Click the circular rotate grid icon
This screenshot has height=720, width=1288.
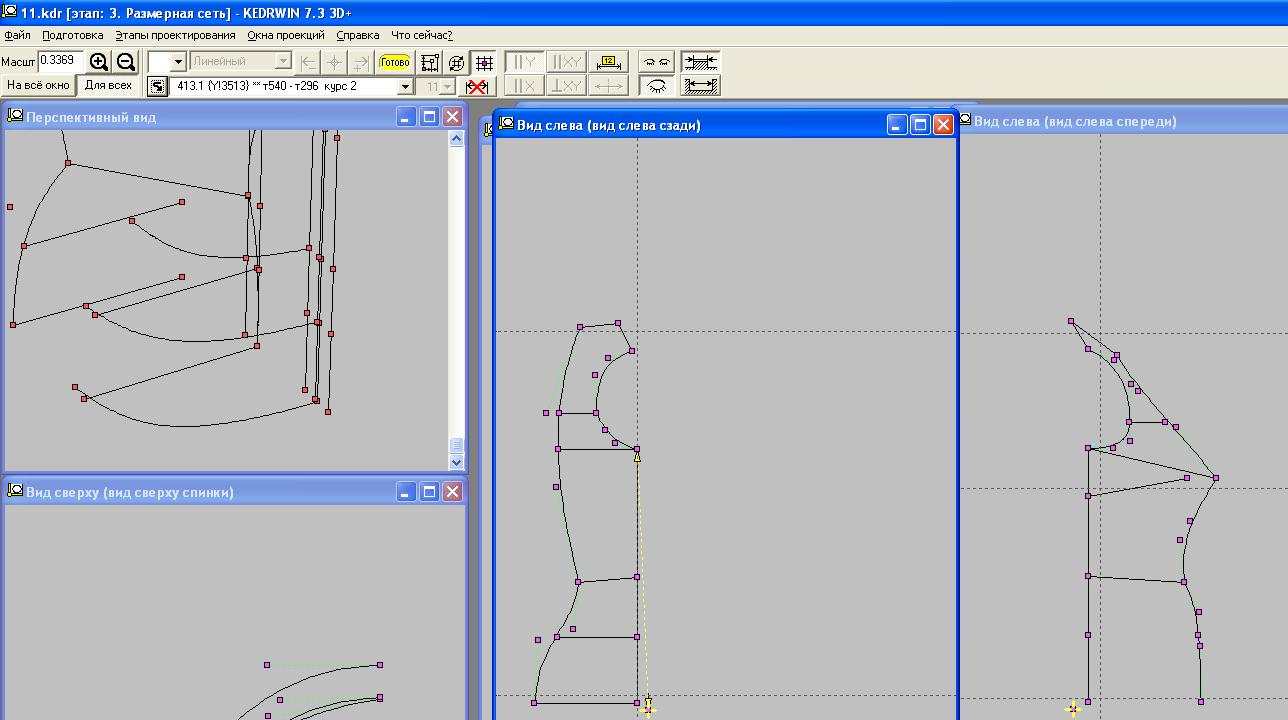[x=456, y=62]
